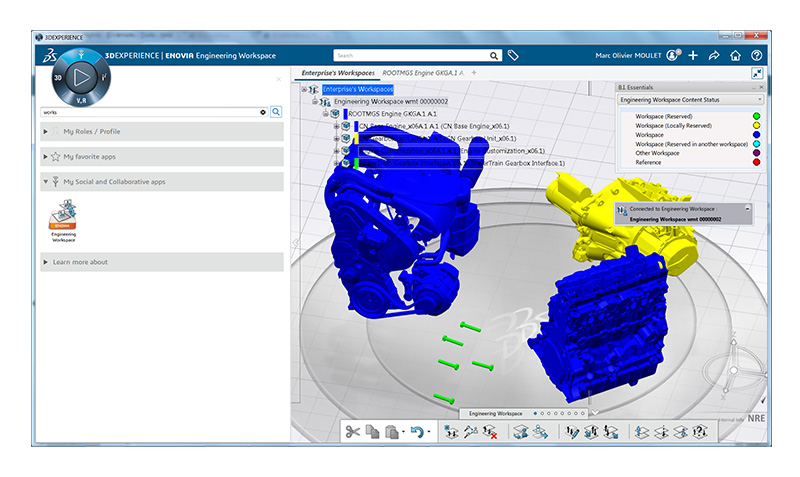Switch to ROOTMGS Engine GXGA.1 tab

tap(422, 73)
